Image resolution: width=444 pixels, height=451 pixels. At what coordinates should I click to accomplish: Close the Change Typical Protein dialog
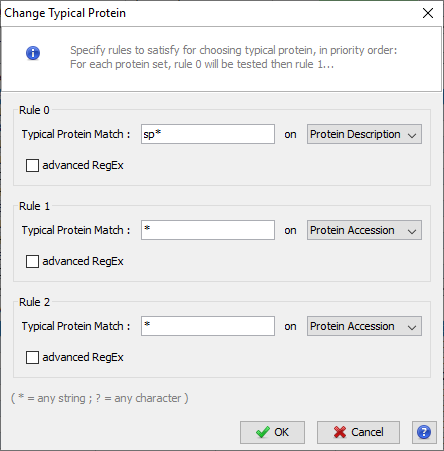click(x=428, y=13)
